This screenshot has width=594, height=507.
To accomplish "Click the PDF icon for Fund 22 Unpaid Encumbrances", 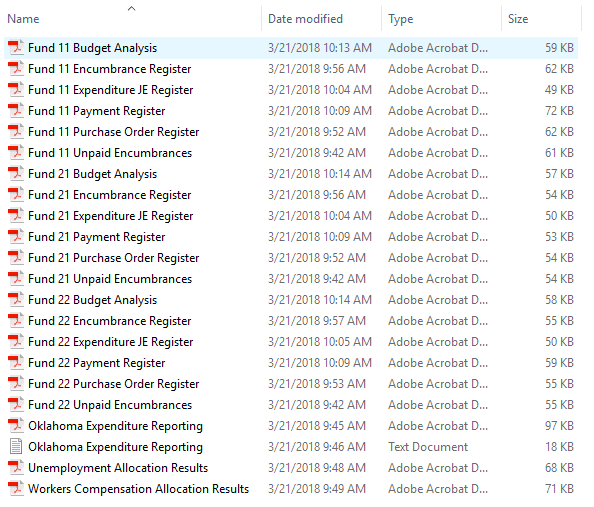I will [16, 405].
